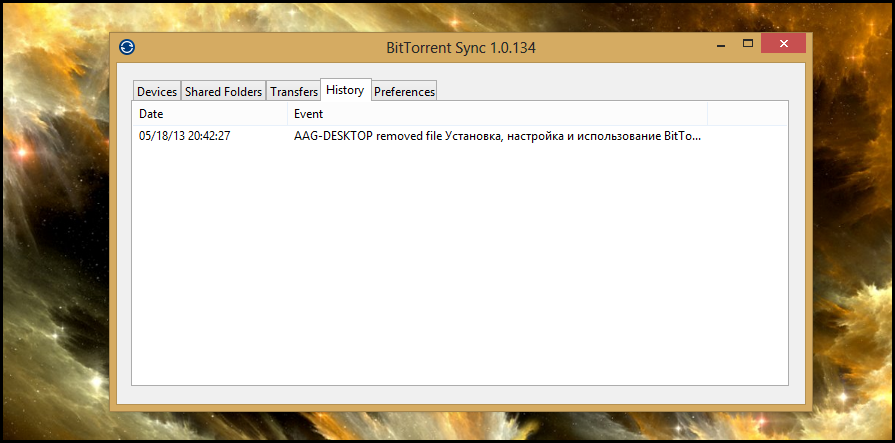Select the 05/18/13 20:42:27 date cell
The height and width of the screenshot is (443, 895).
tap(184, 136)
